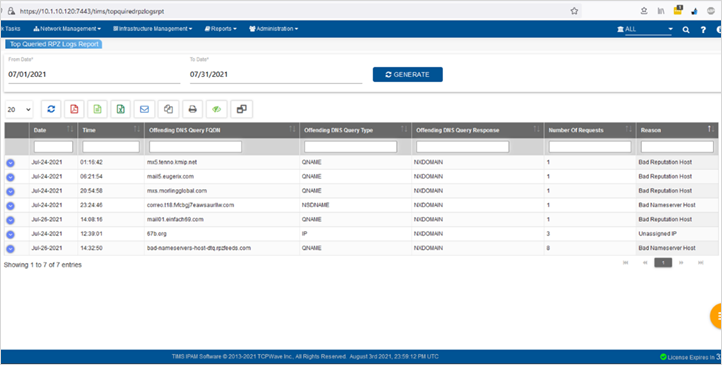Expand row for mx5.tenno.kmip.net

[10, 163]
